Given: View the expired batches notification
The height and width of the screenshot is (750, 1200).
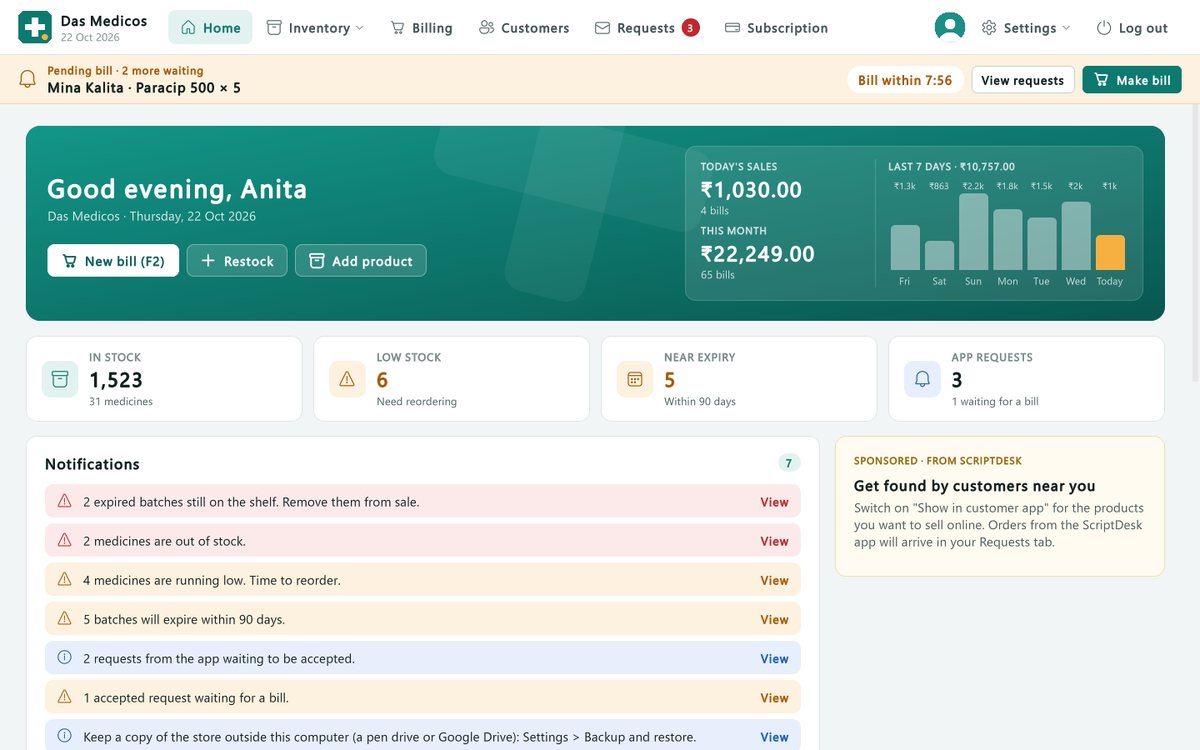Looking at the screenshot, I should click(x=774, y=502).
